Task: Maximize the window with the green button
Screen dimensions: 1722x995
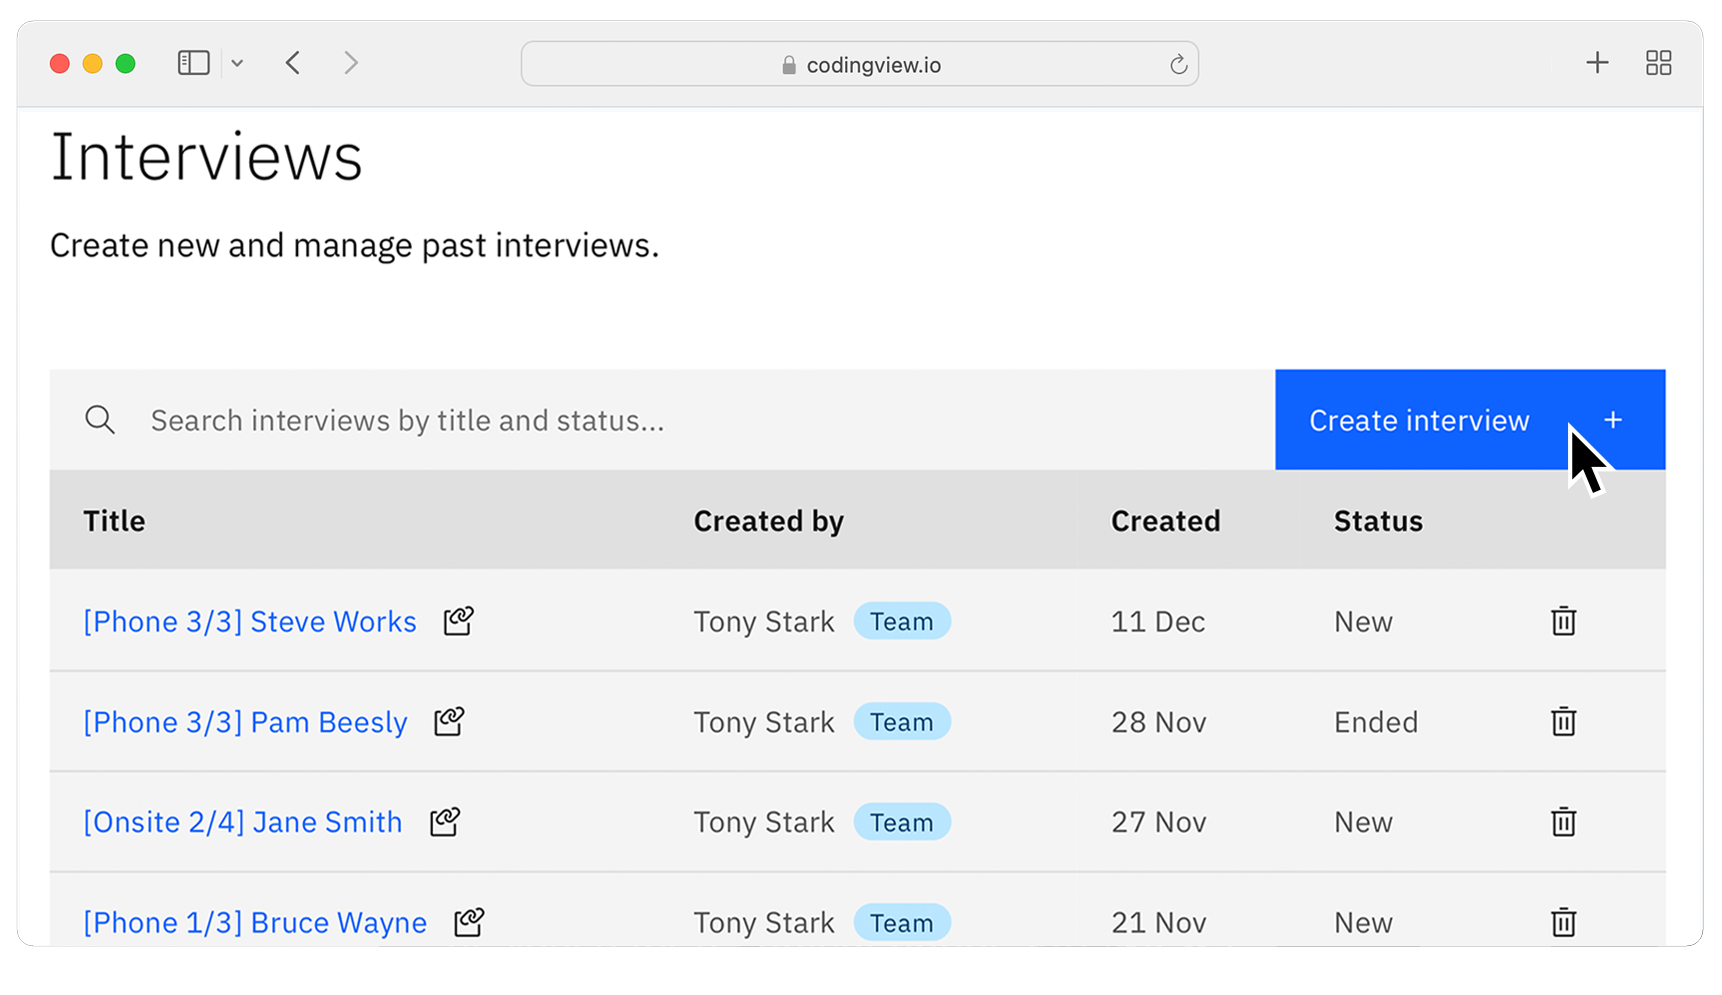Action: (x=126, y=64)
